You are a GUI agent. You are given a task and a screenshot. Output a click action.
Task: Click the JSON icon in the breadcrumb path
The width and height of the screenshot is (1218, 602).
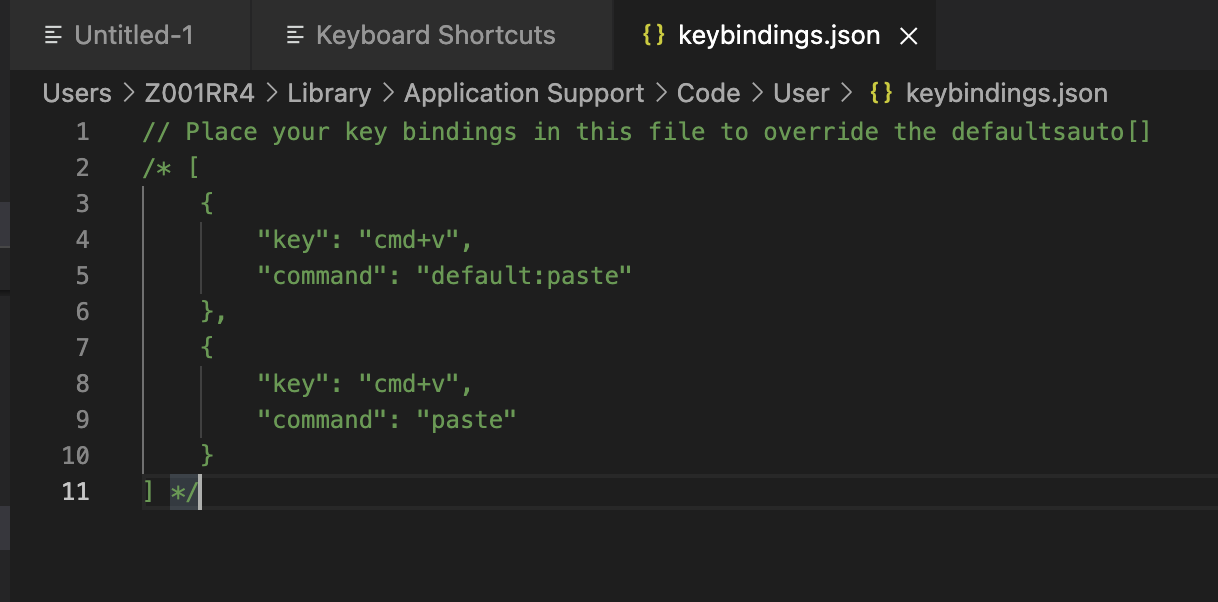click(879, 92)
